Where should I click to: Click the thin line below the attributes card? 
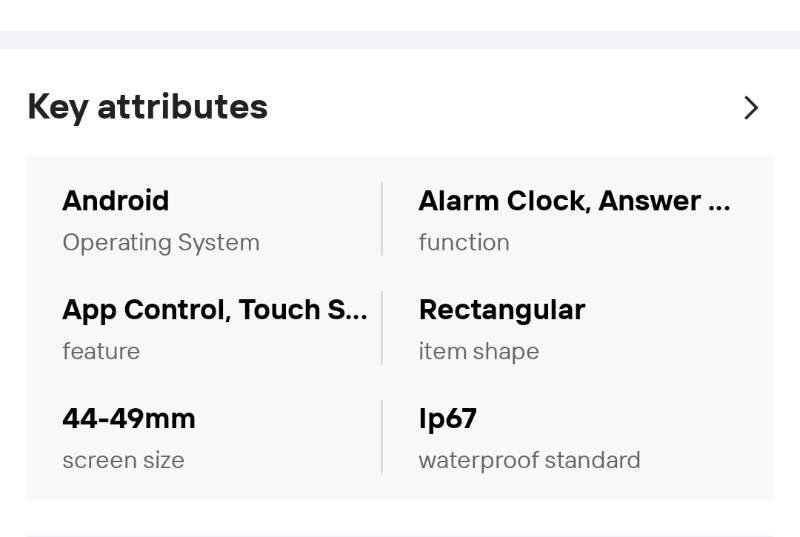pyautogui.click(x=400, y=536)
